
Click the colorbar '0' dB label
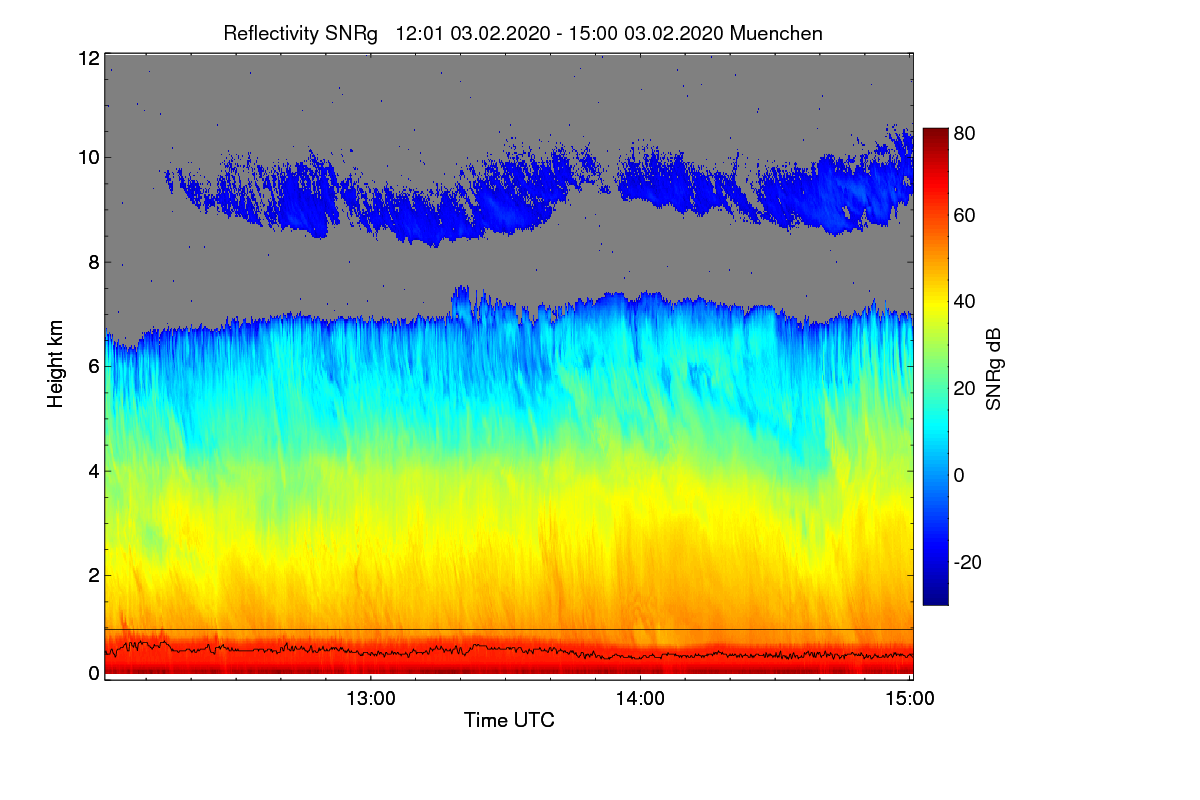(960, 475)
